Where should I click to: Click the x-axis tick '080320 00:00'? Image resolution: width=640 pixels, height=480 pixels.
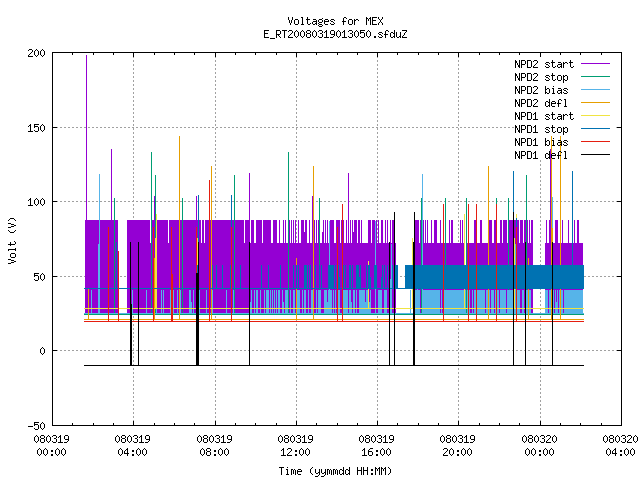pyautogui.click(x=540, y=446)
